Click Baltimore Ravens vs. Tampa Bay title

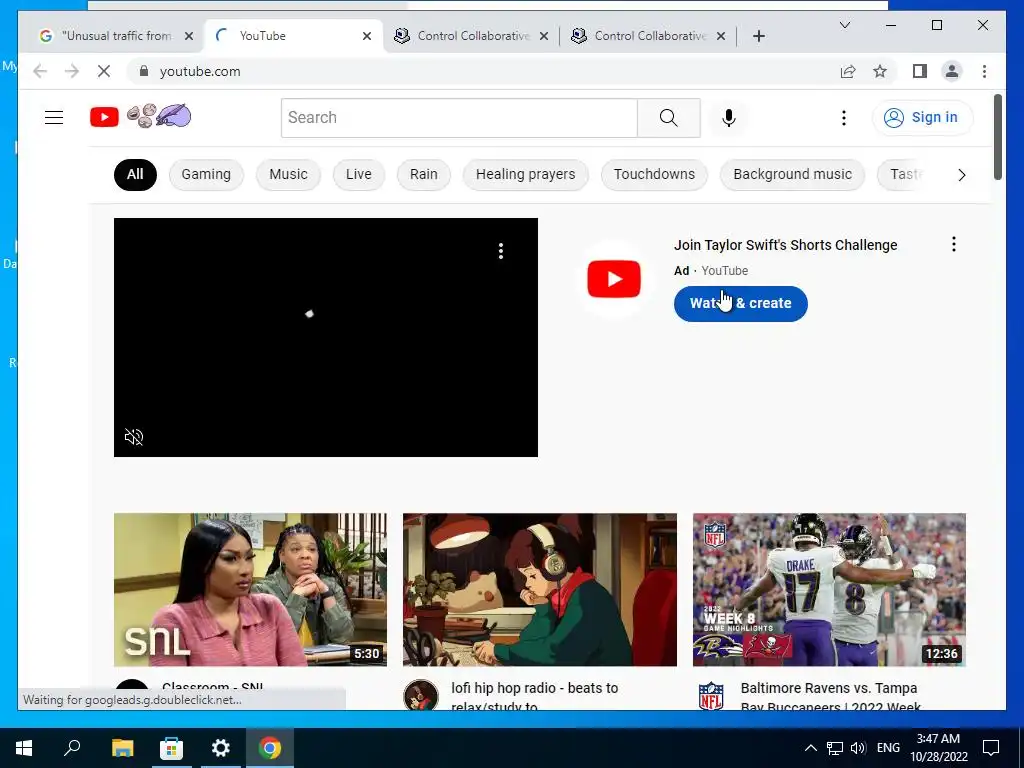[831, 696]
